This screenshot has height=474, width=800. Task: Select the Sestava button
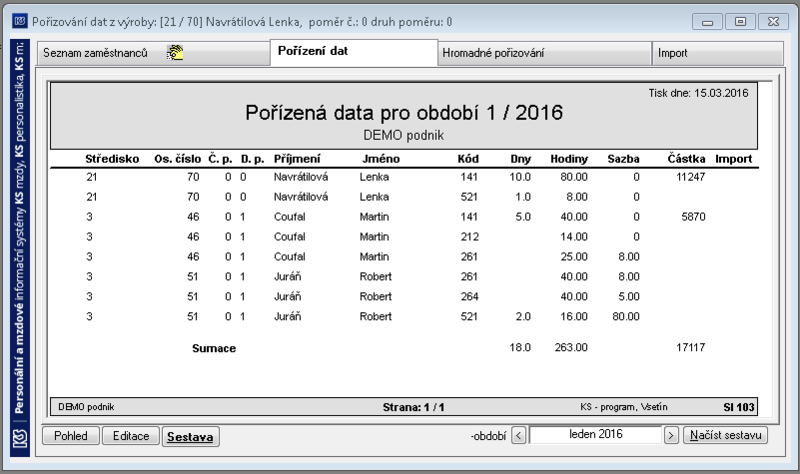(190, 437)
